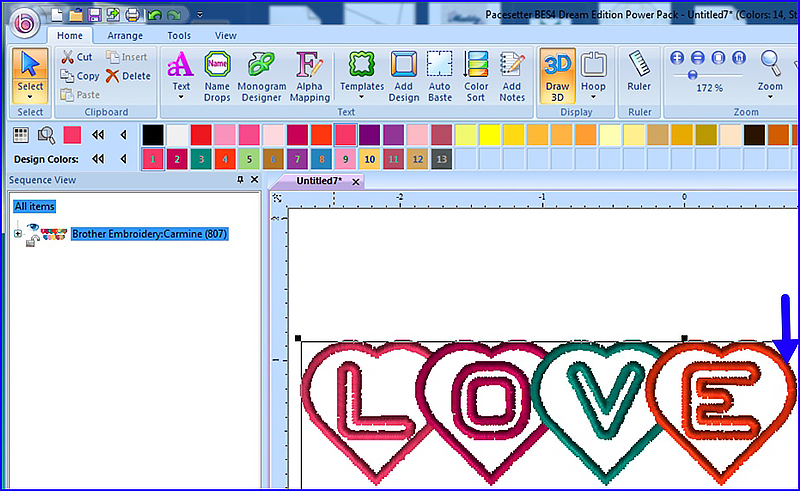Screen dimensions: 800x491
Task: Toggle eye visibility for Brother Embroidery item
Action: 33,227
